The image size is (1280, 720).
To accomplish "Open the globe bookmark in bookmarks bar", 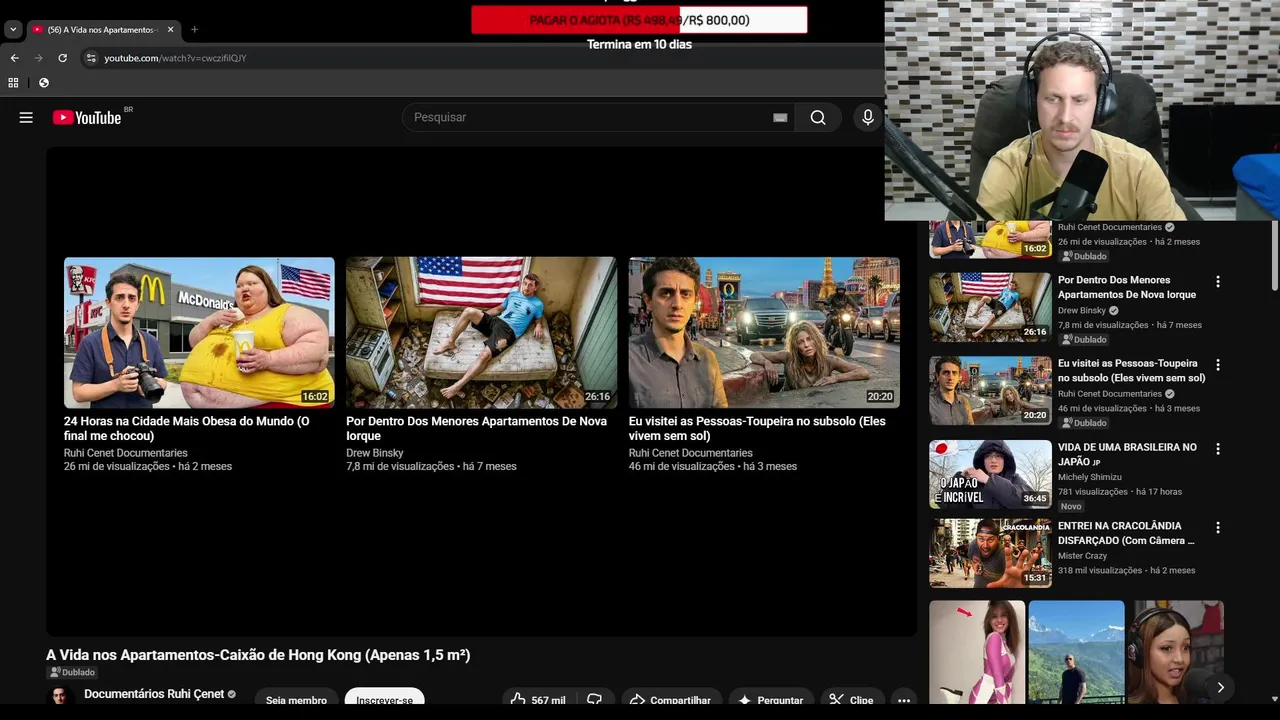I will coord(43,83).
